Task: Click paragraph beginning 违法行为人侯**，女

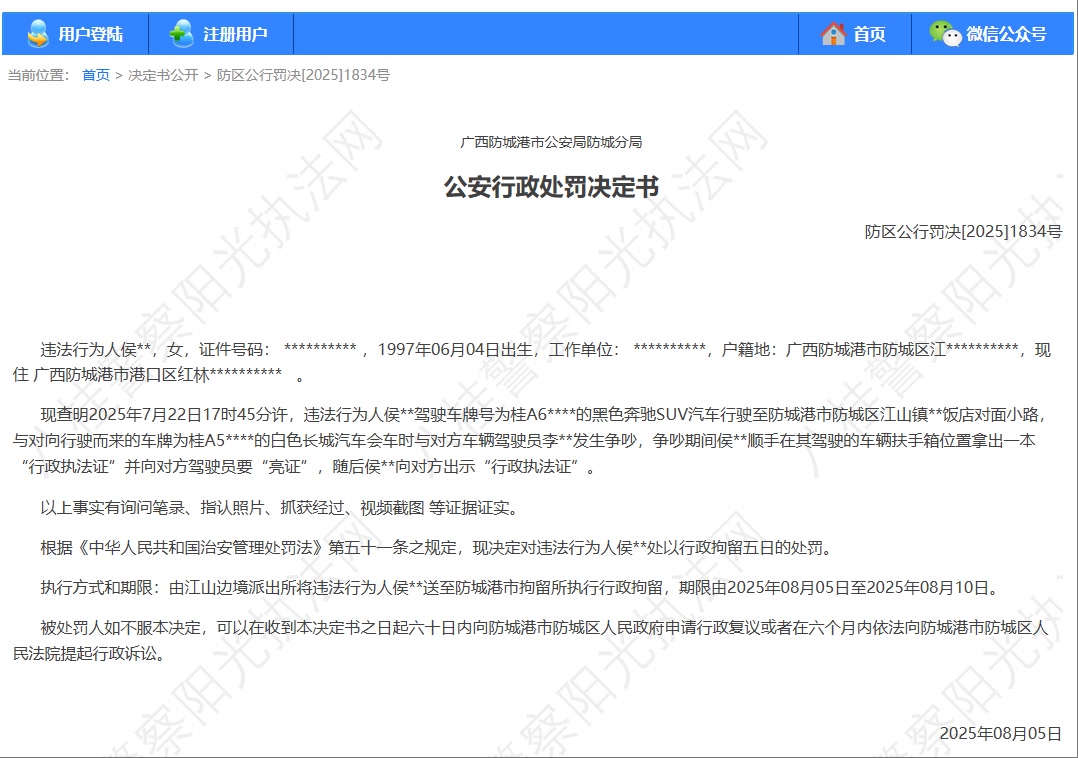Action: coord(532,362)
